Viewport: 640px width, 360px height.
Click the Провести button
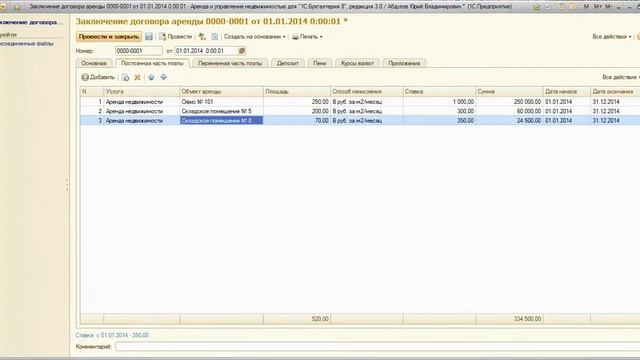tap(175, 37)
